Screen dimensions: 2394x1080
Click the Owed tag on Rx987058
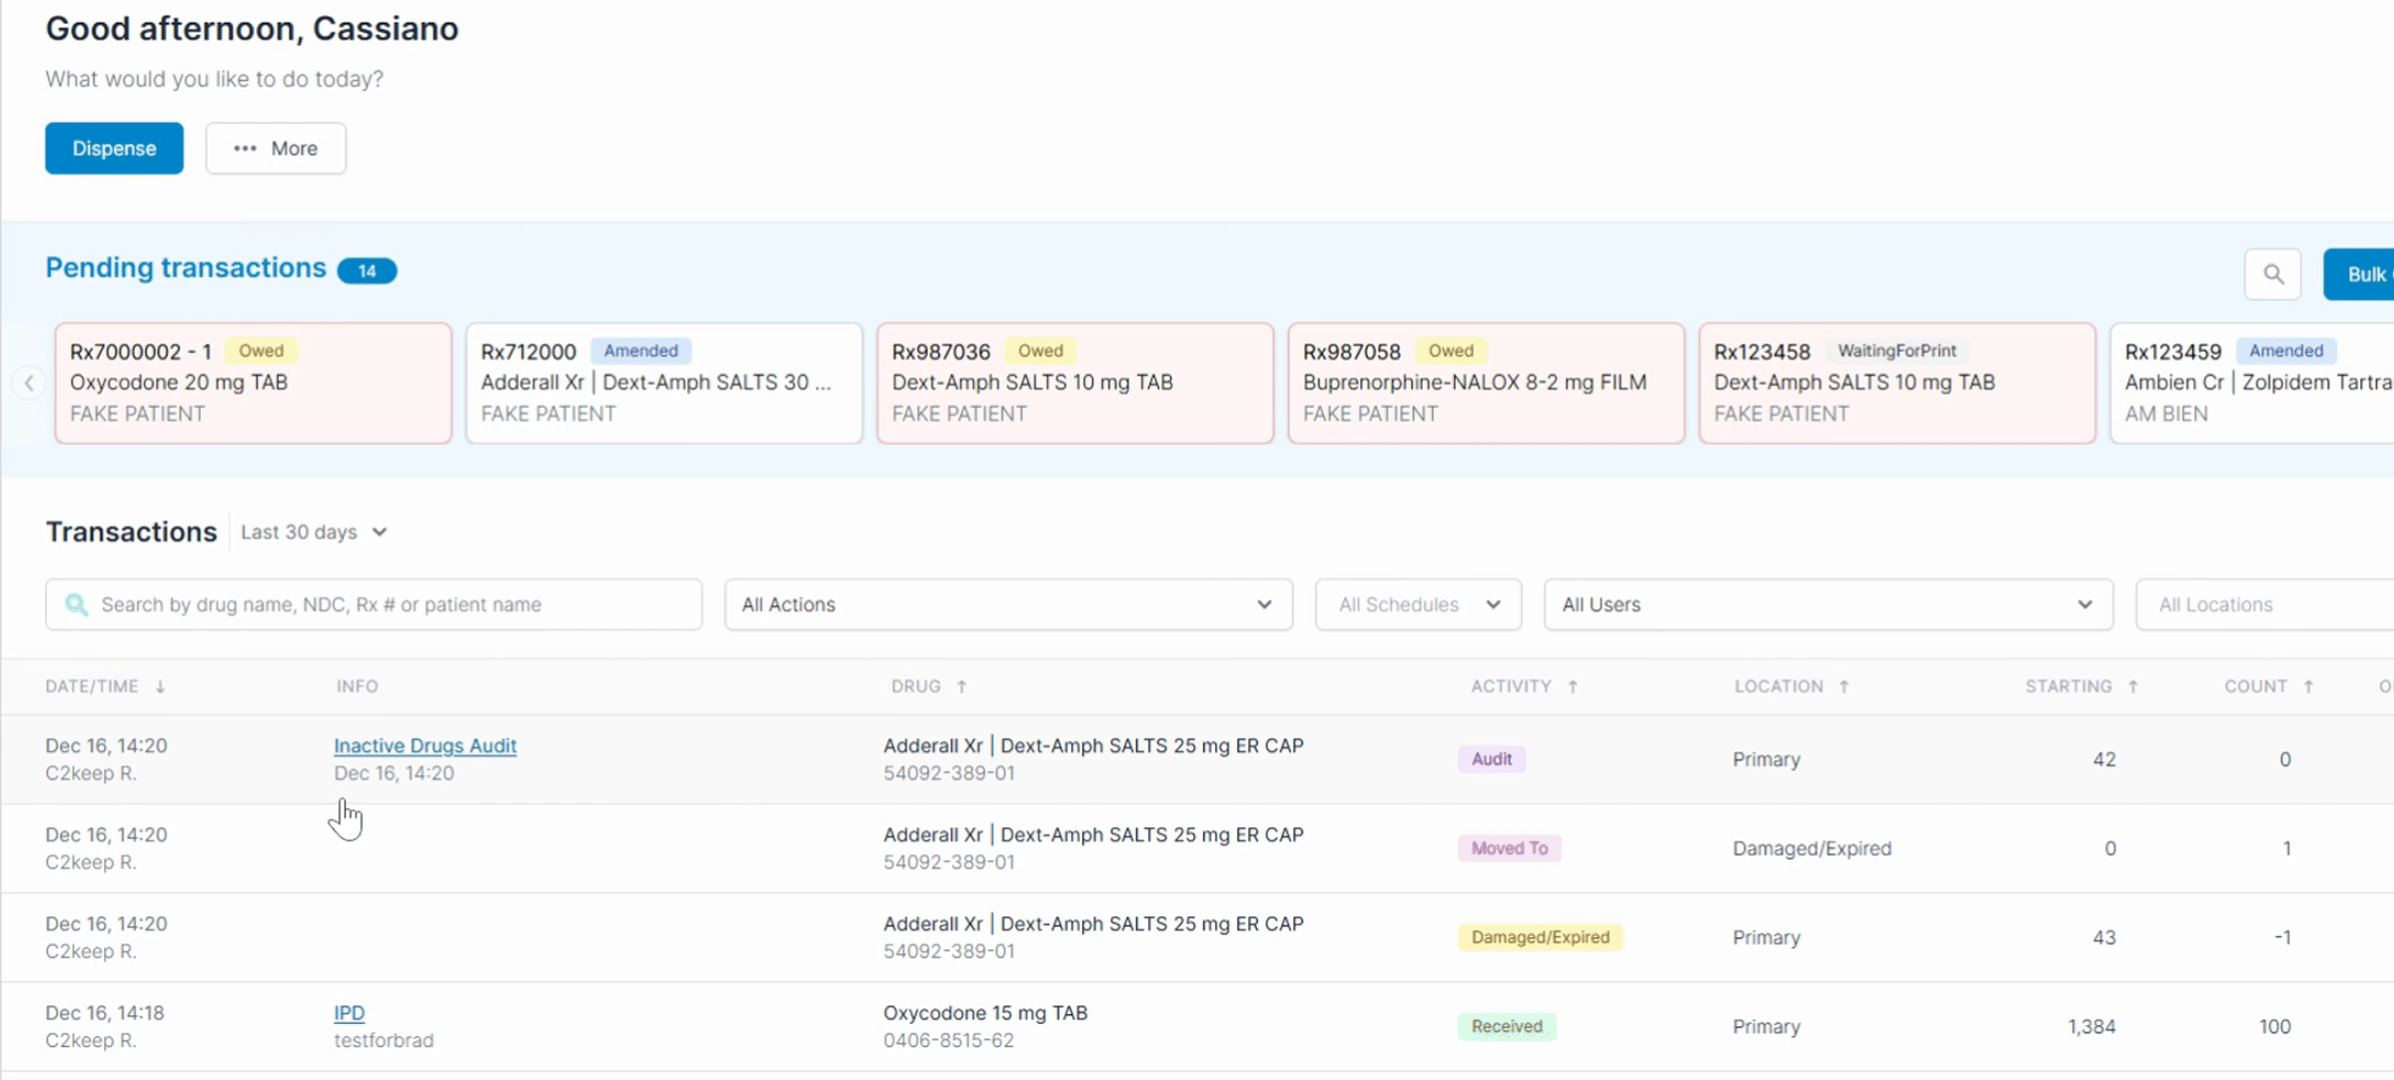(1451, 351)
